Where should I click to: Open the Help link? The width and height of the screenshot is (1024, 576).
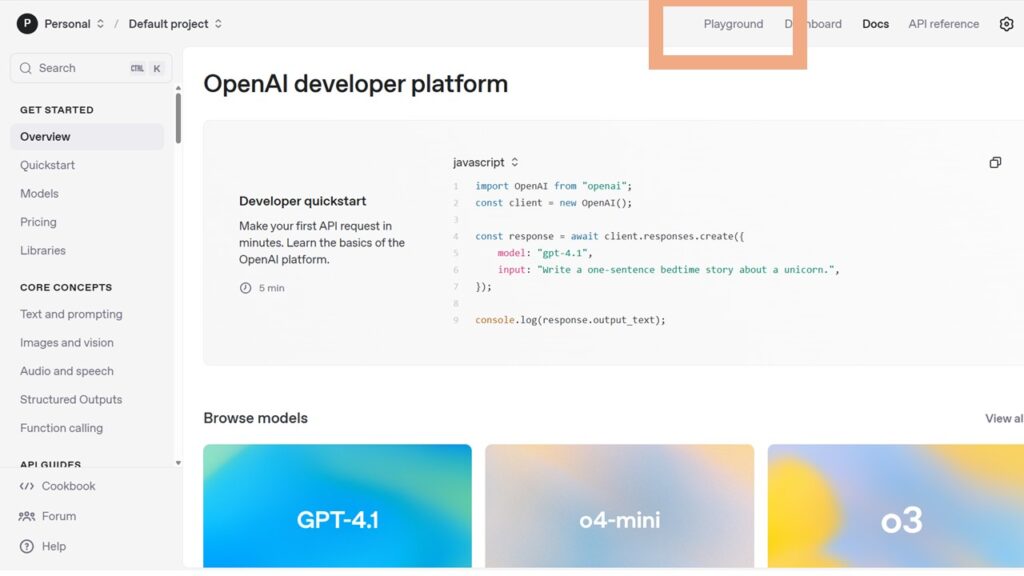54,547
